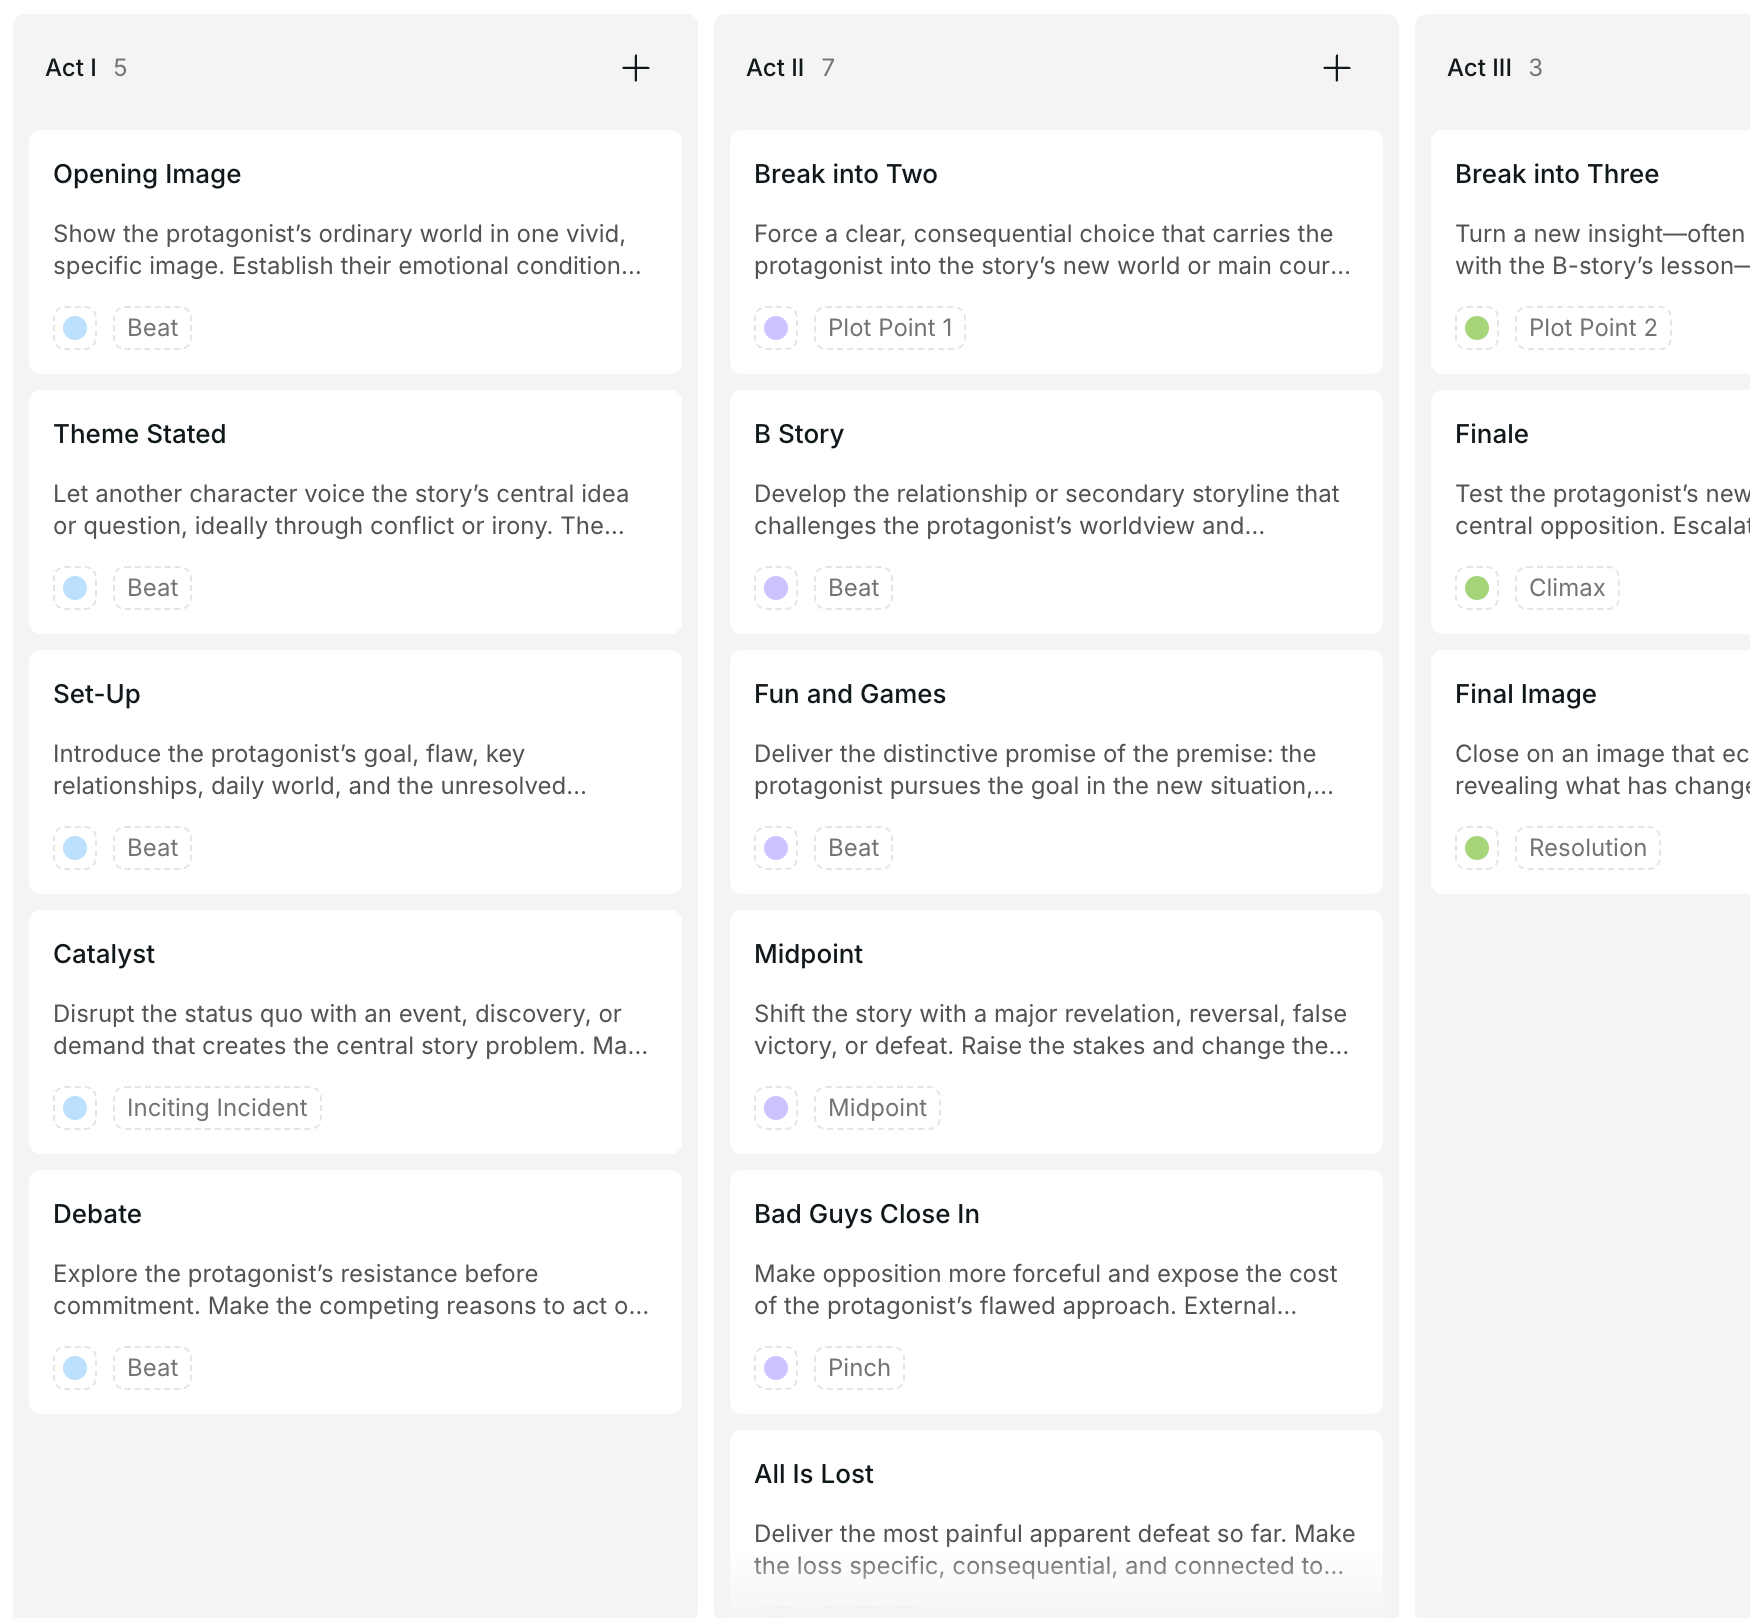Click the Act II column header

click(775, 68)
